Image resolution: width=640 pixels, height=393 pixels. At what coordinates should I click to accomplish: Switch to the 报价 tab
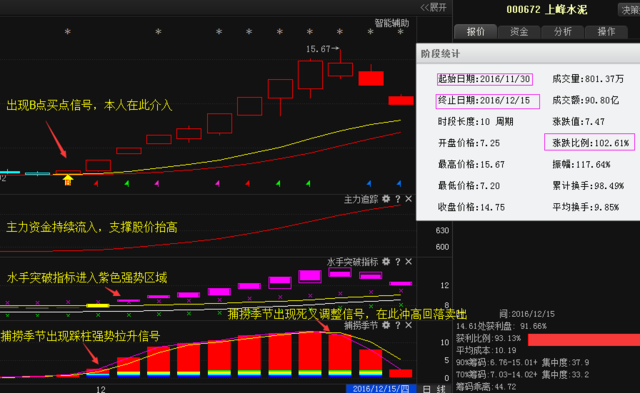(476, 31)
